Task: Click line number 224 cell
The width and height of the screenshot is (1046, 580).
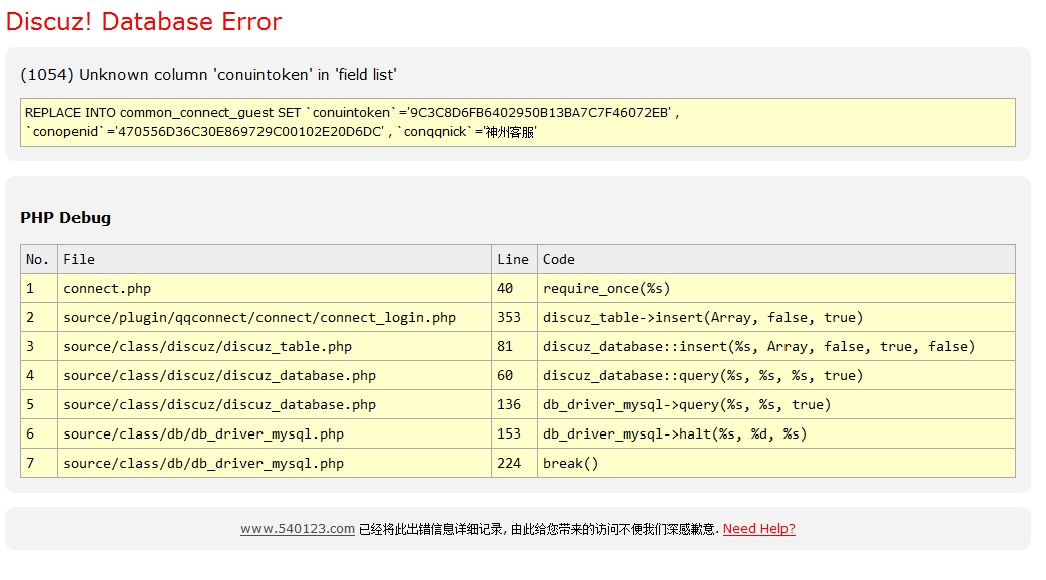Action: [509, 463]
